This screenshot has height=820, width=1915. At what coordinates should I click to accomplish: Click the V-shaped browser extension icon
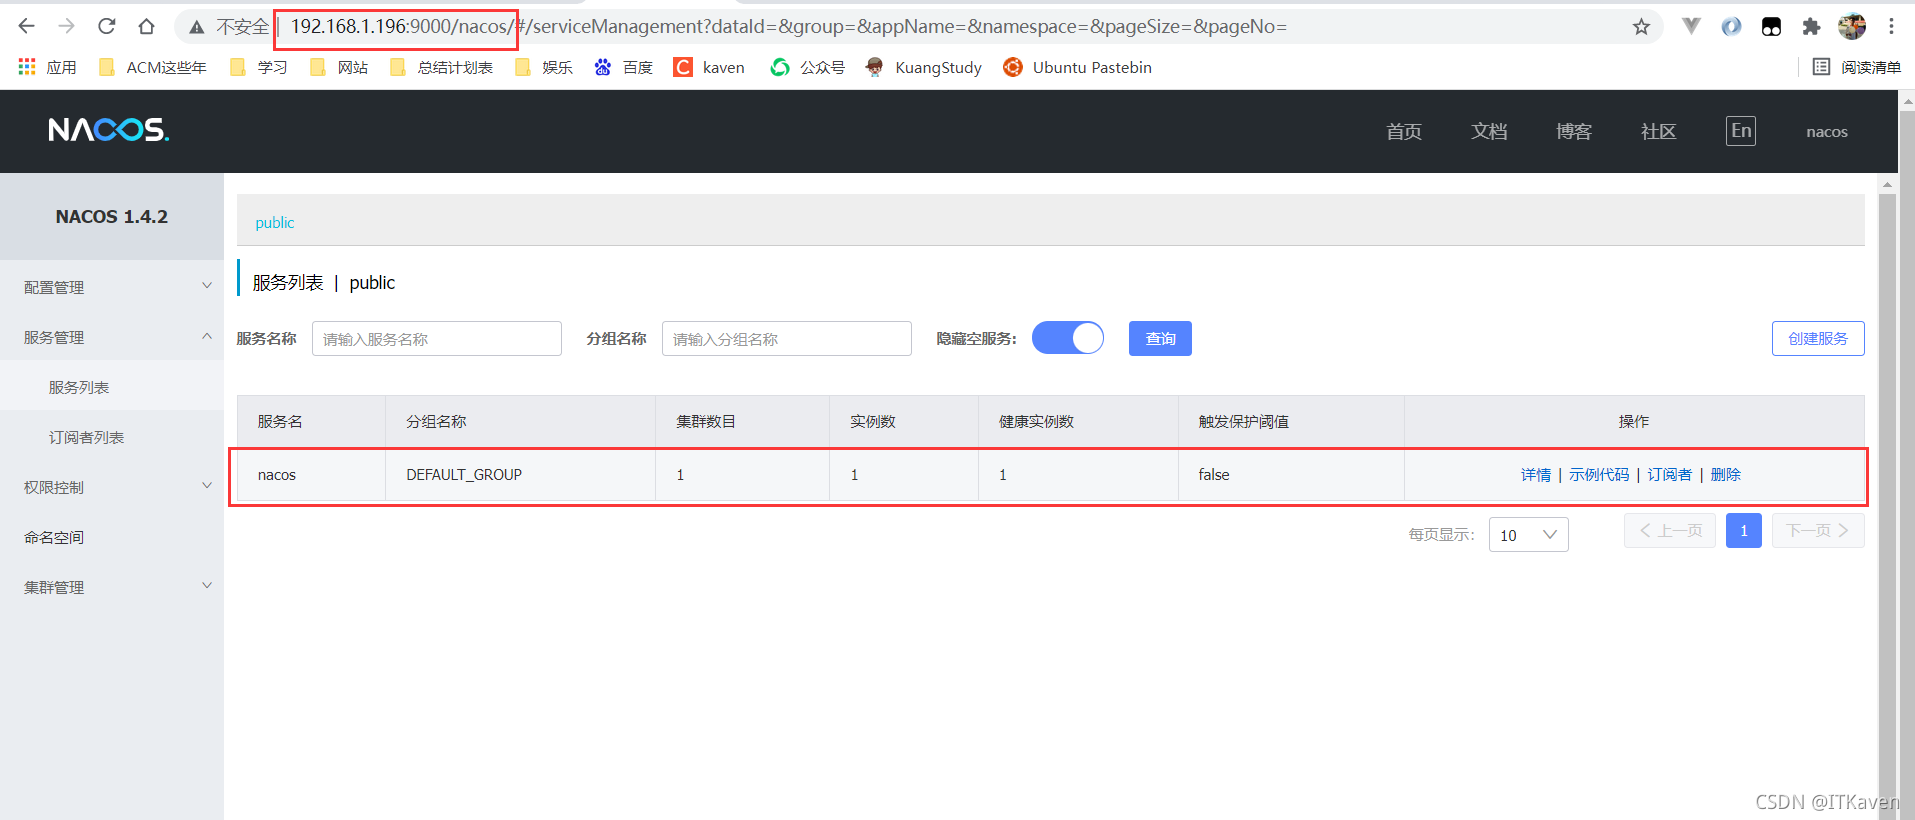click(1691, 27)
